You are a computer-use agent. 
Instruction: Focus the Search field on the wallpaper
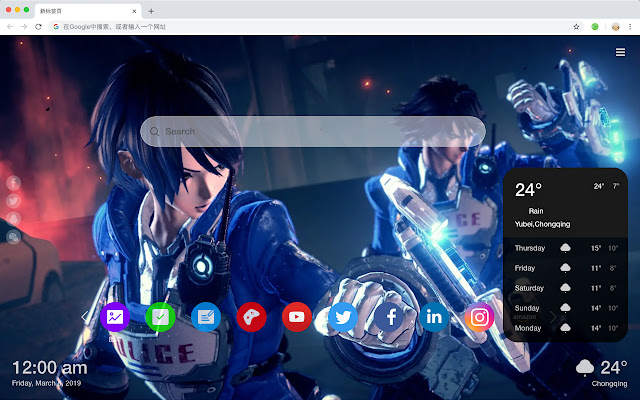click(313, 131)
